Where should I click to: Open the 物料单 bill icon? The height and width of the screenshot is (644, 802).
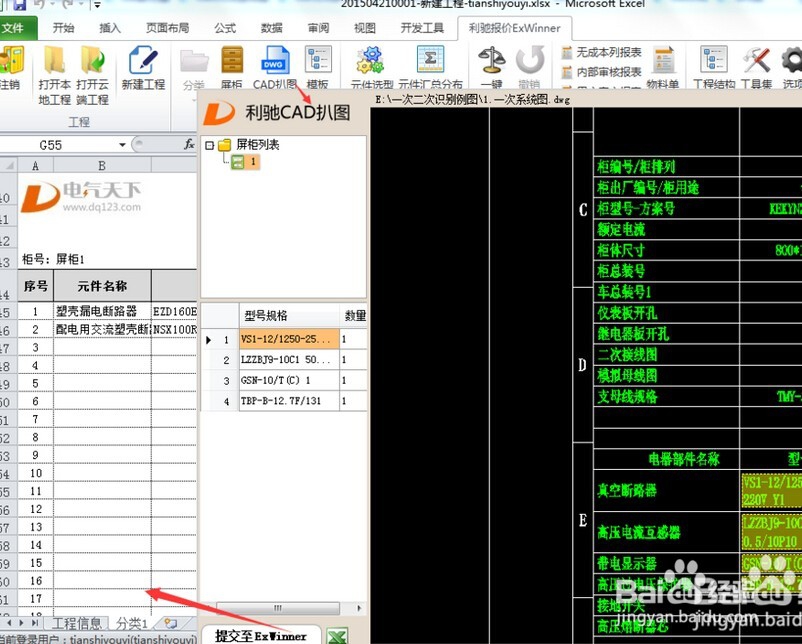(x=663, y=61)
